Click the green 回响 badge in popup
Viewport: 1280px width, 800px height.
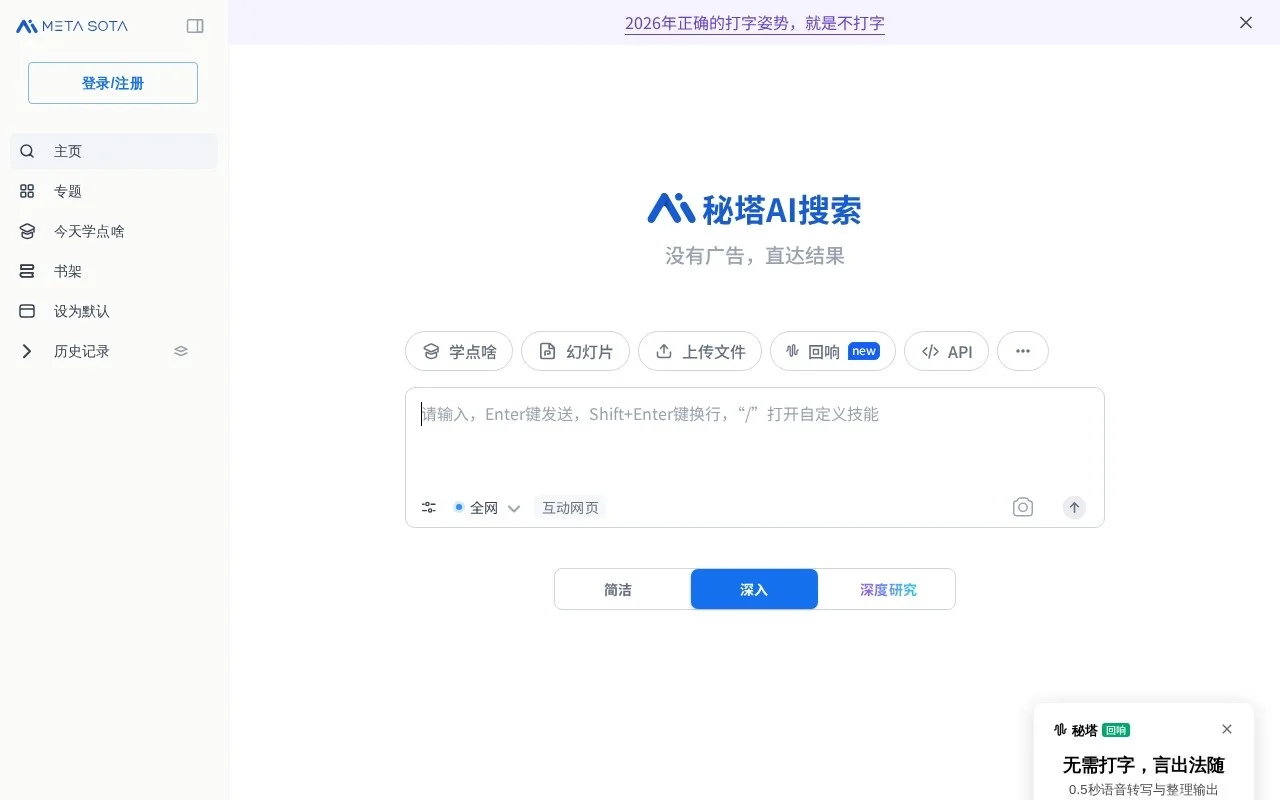tap(1116, 730)
